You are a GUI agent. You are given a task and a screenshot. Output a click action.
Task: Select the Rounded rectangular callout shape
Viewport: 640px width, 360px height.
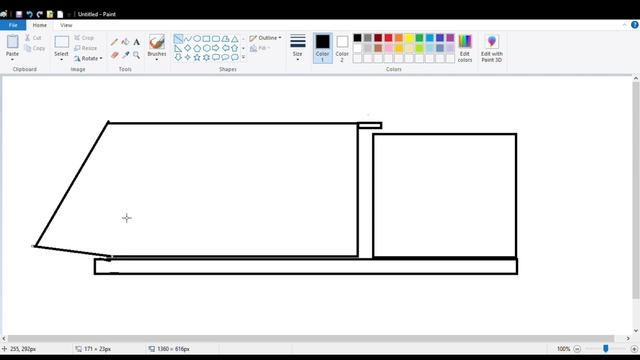click(x=216, y=57)
